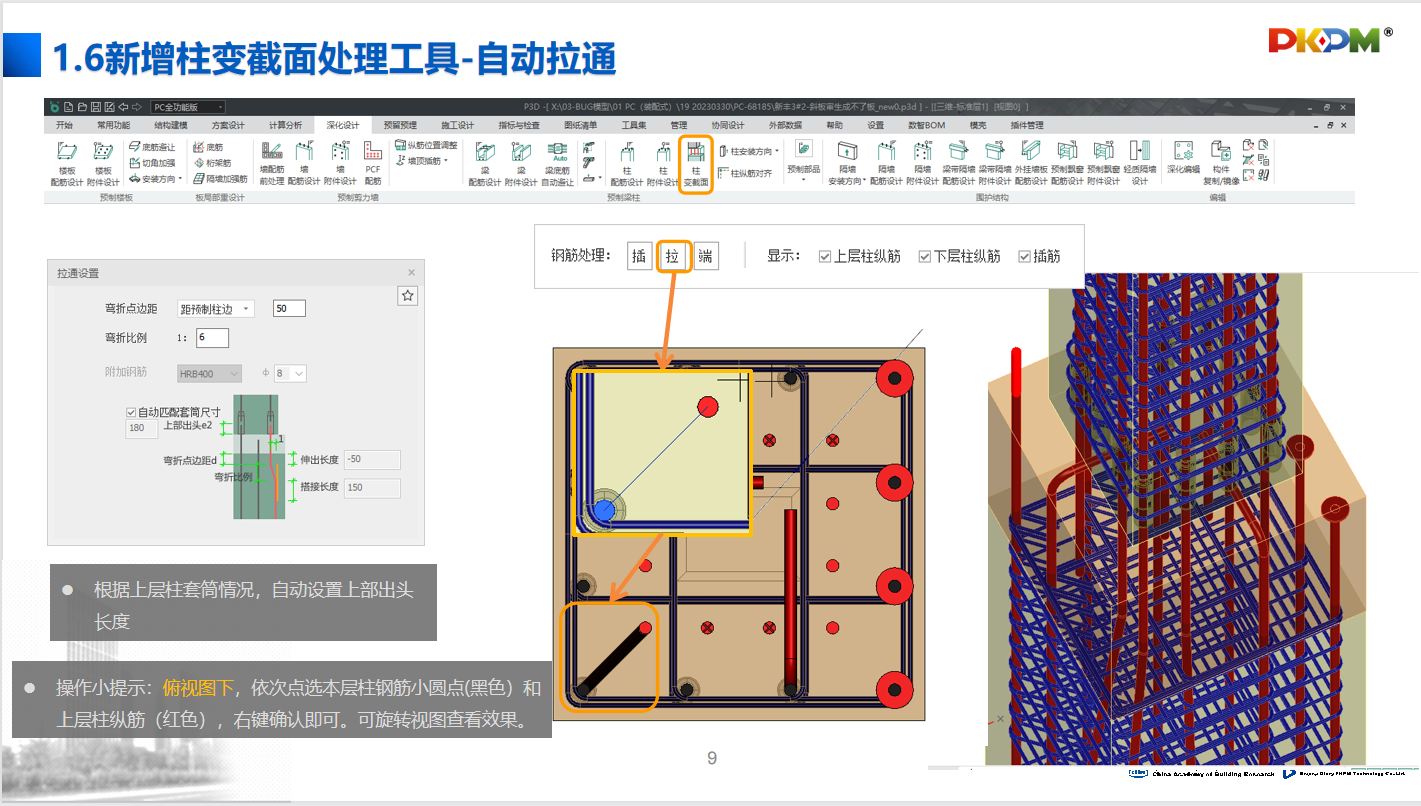1421x806 pixels.
Task: Toggle 上层柱纵筋 display checkbox
Action: tap(825, 256)
